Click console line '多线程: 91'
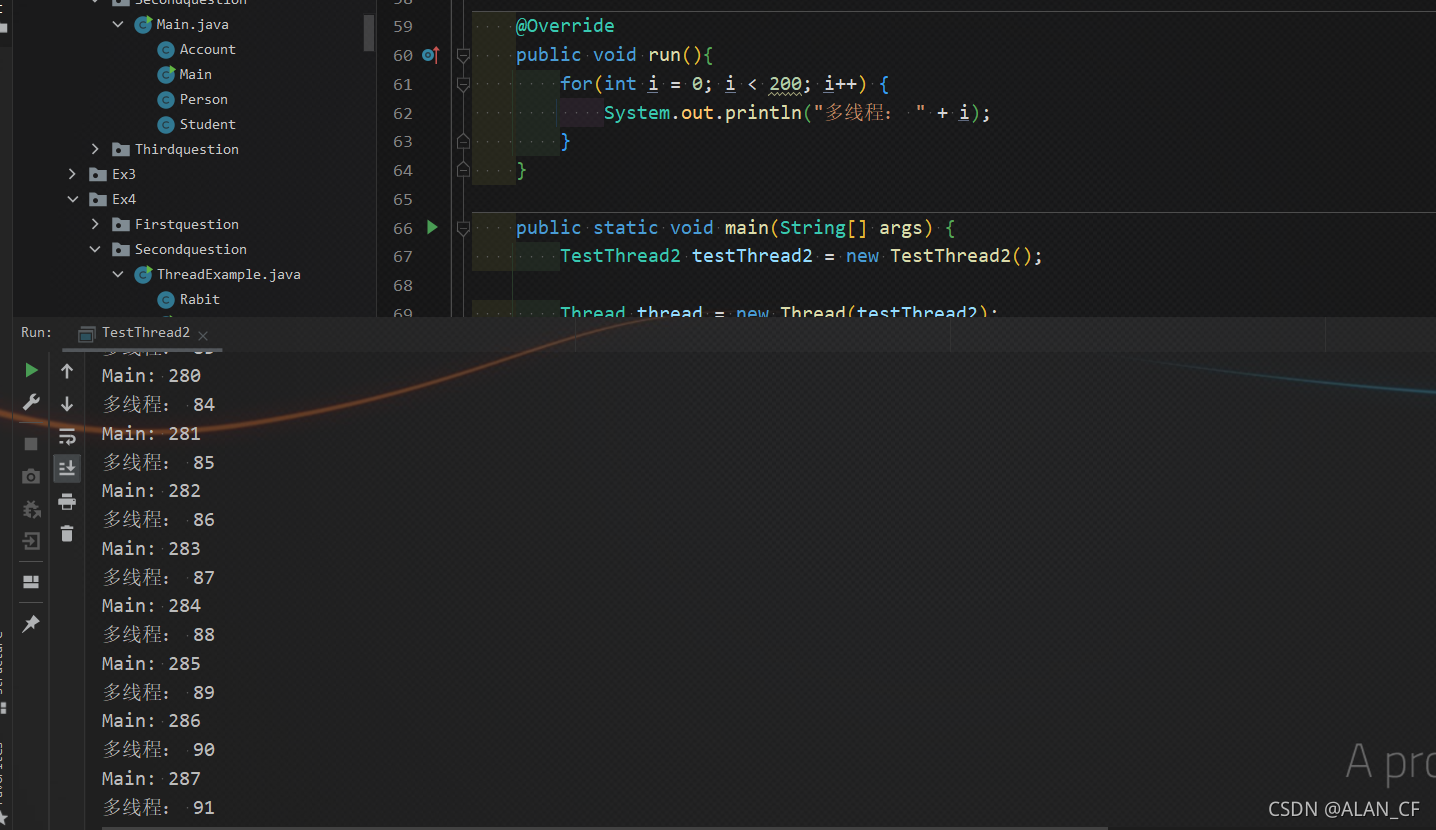 coord(159,808)
